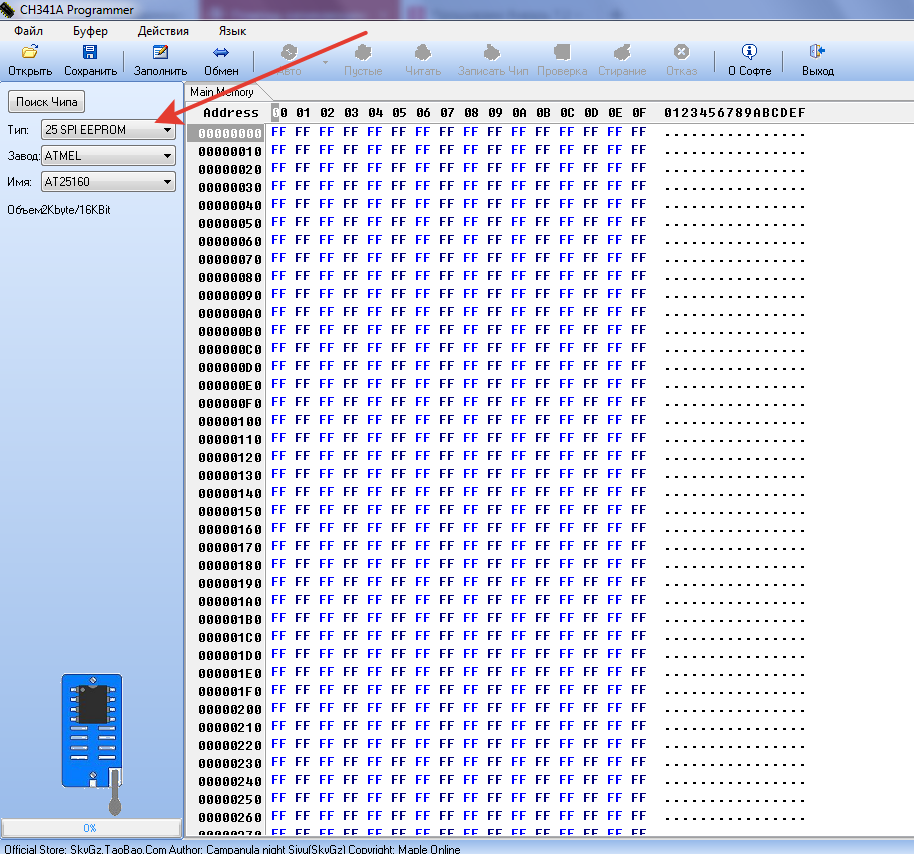Screen dimensions: 914x854
Task: Select address row 00000010
Action: coord(230,152)
